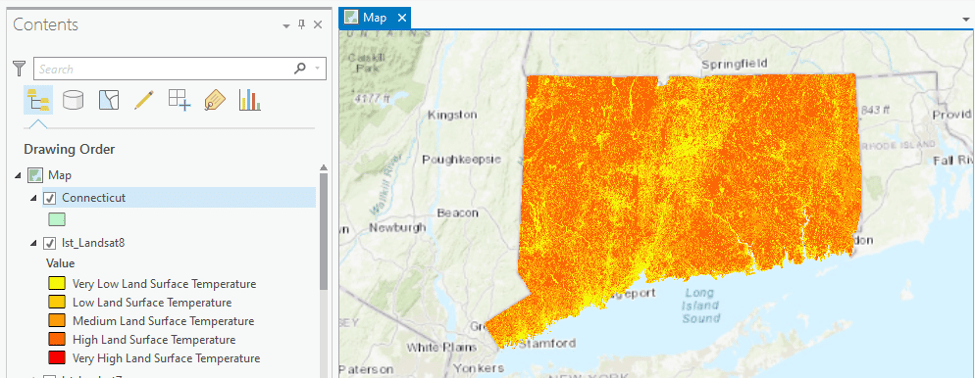This screenshot has height=379, width=977.
Task: Click the Medium temperature orange swatch
Action: 57,321
